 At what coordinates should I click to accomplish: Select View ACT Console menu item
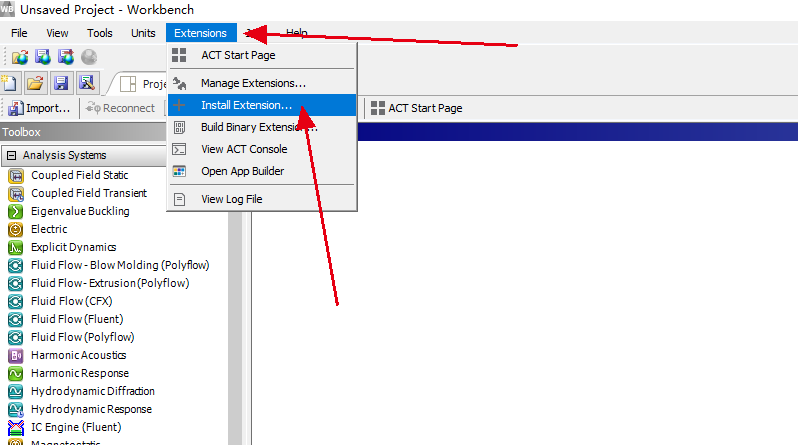pyautogui.click(x=243, y=149)
